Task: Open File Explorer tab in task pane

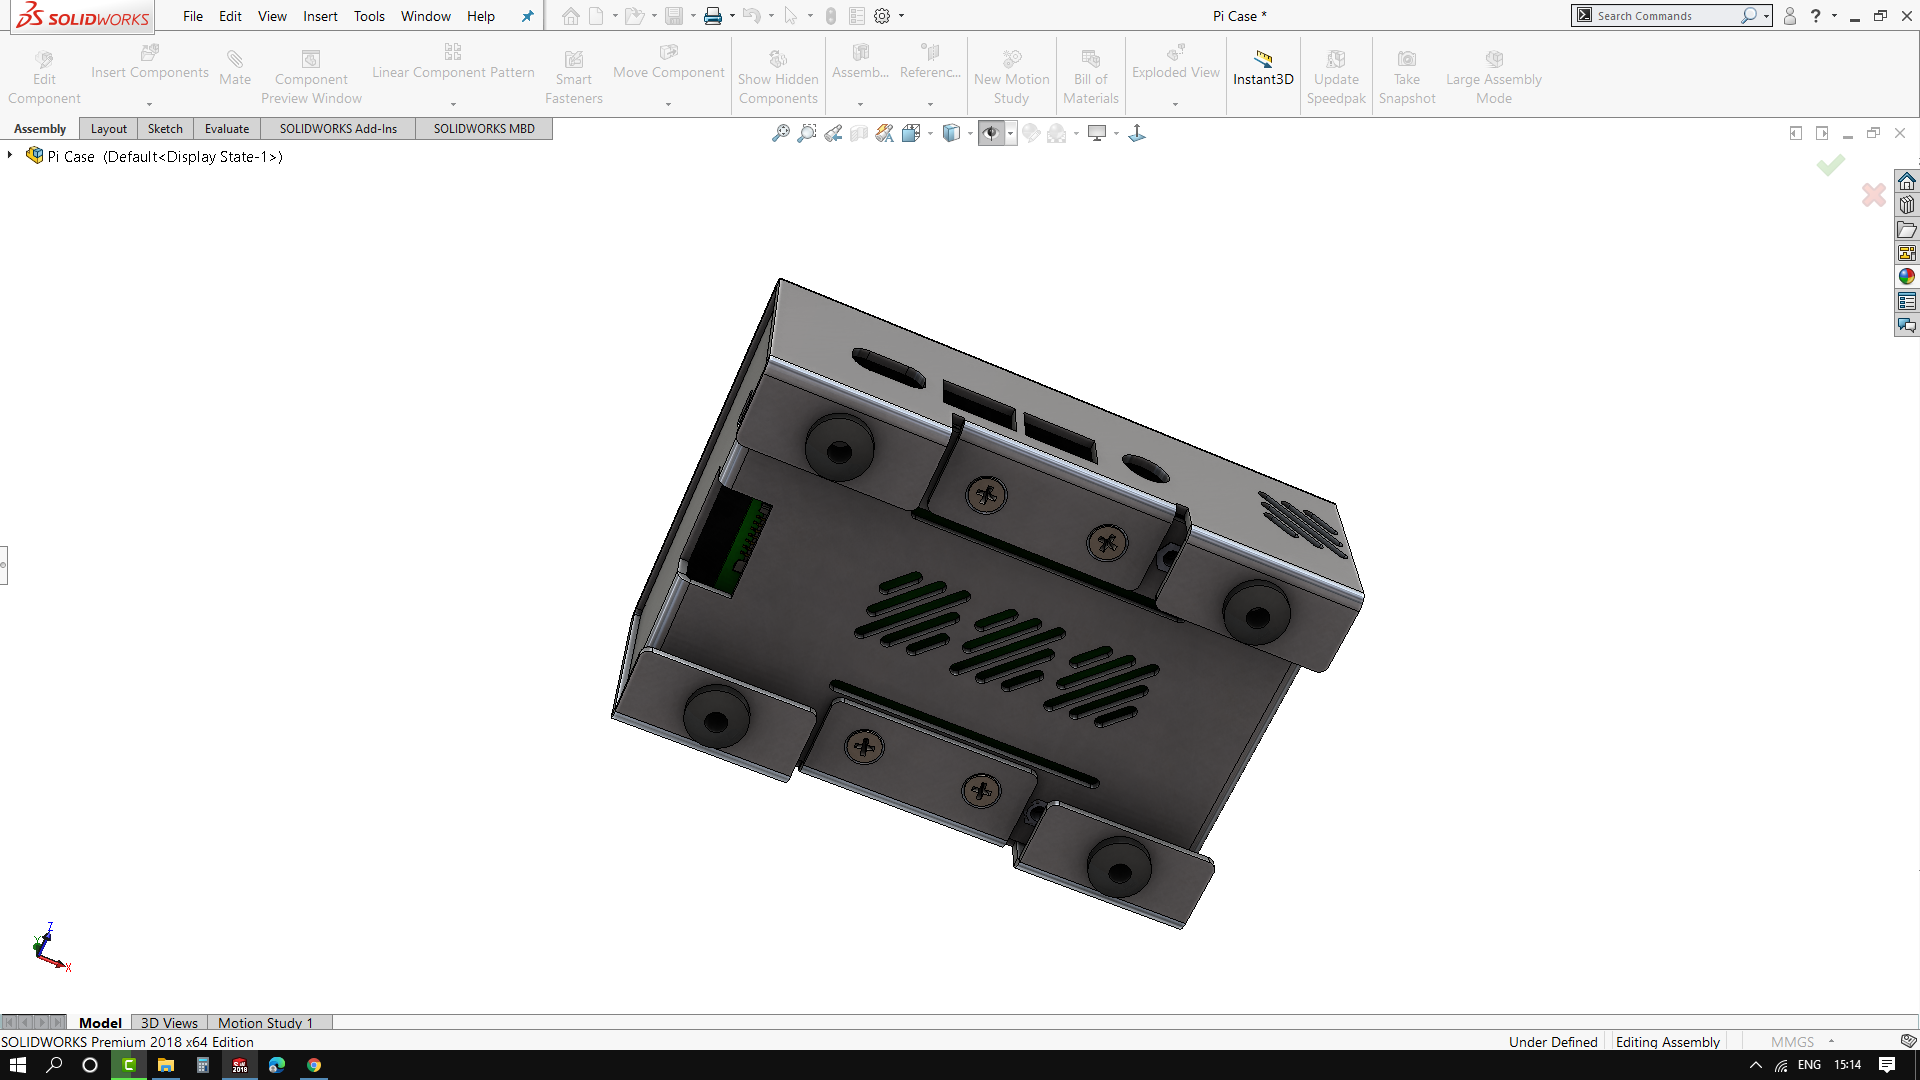Action: tap(1907, 229)
